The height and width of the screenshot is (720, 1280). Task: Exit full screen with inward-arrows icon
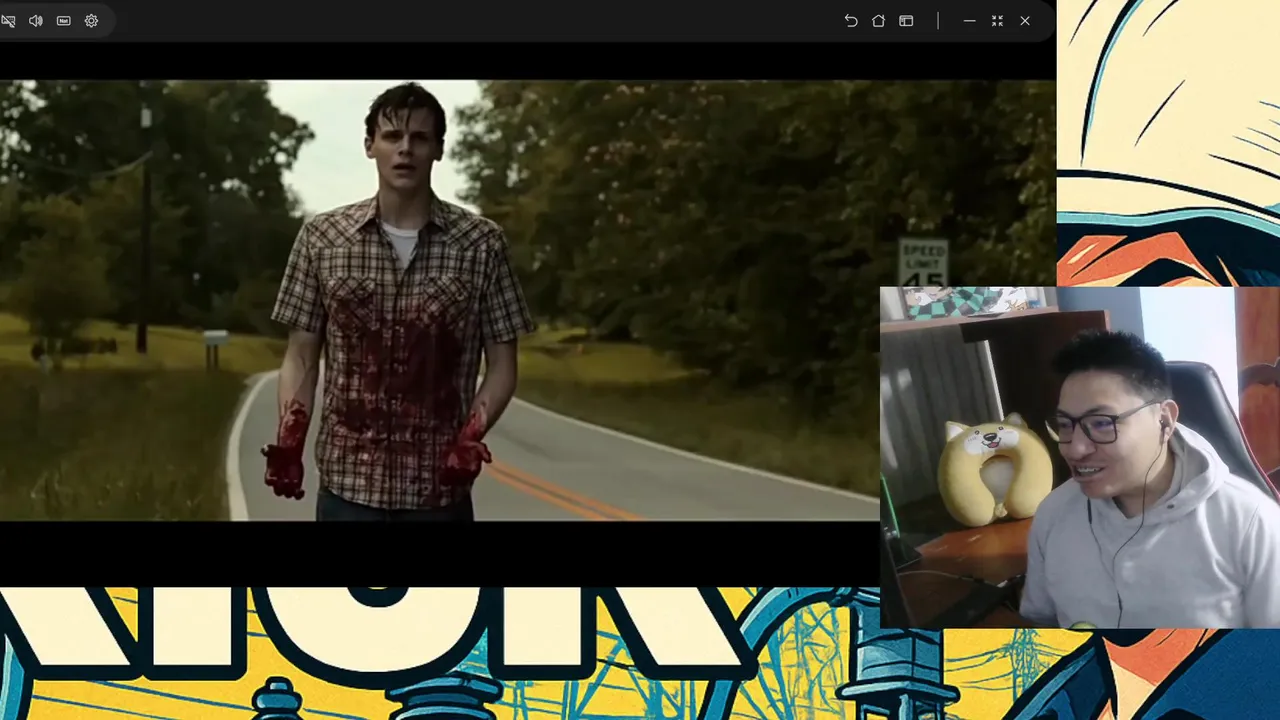click(997, 21)
